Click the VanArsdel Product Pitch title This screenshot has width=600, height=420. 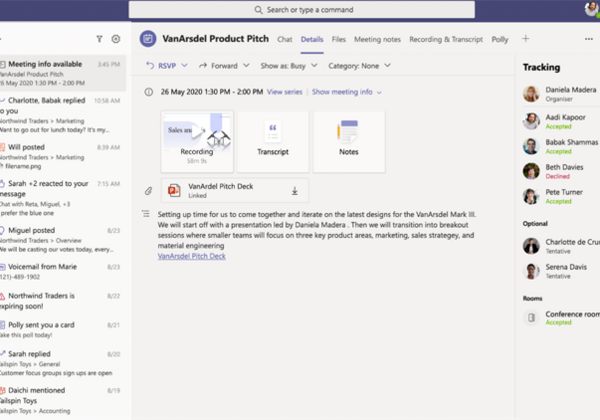click(x=215, y=39)
